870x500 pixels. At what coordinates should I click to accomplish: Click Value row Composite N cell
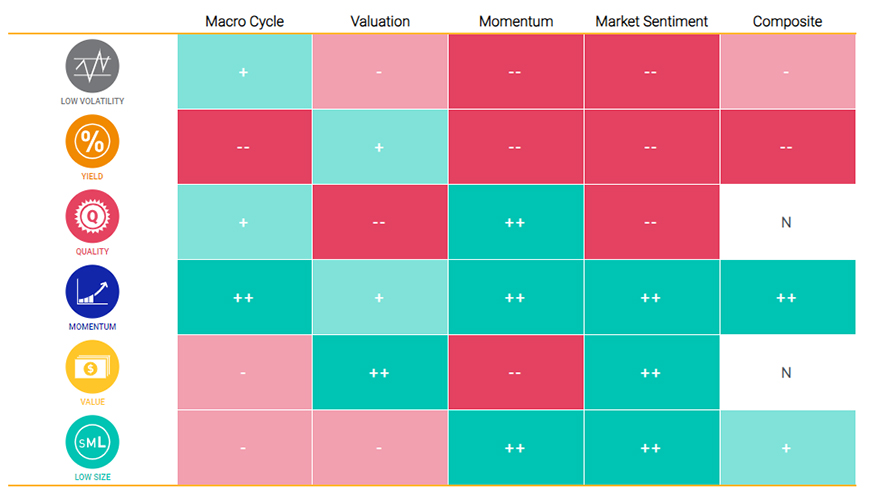pos(786,373)
